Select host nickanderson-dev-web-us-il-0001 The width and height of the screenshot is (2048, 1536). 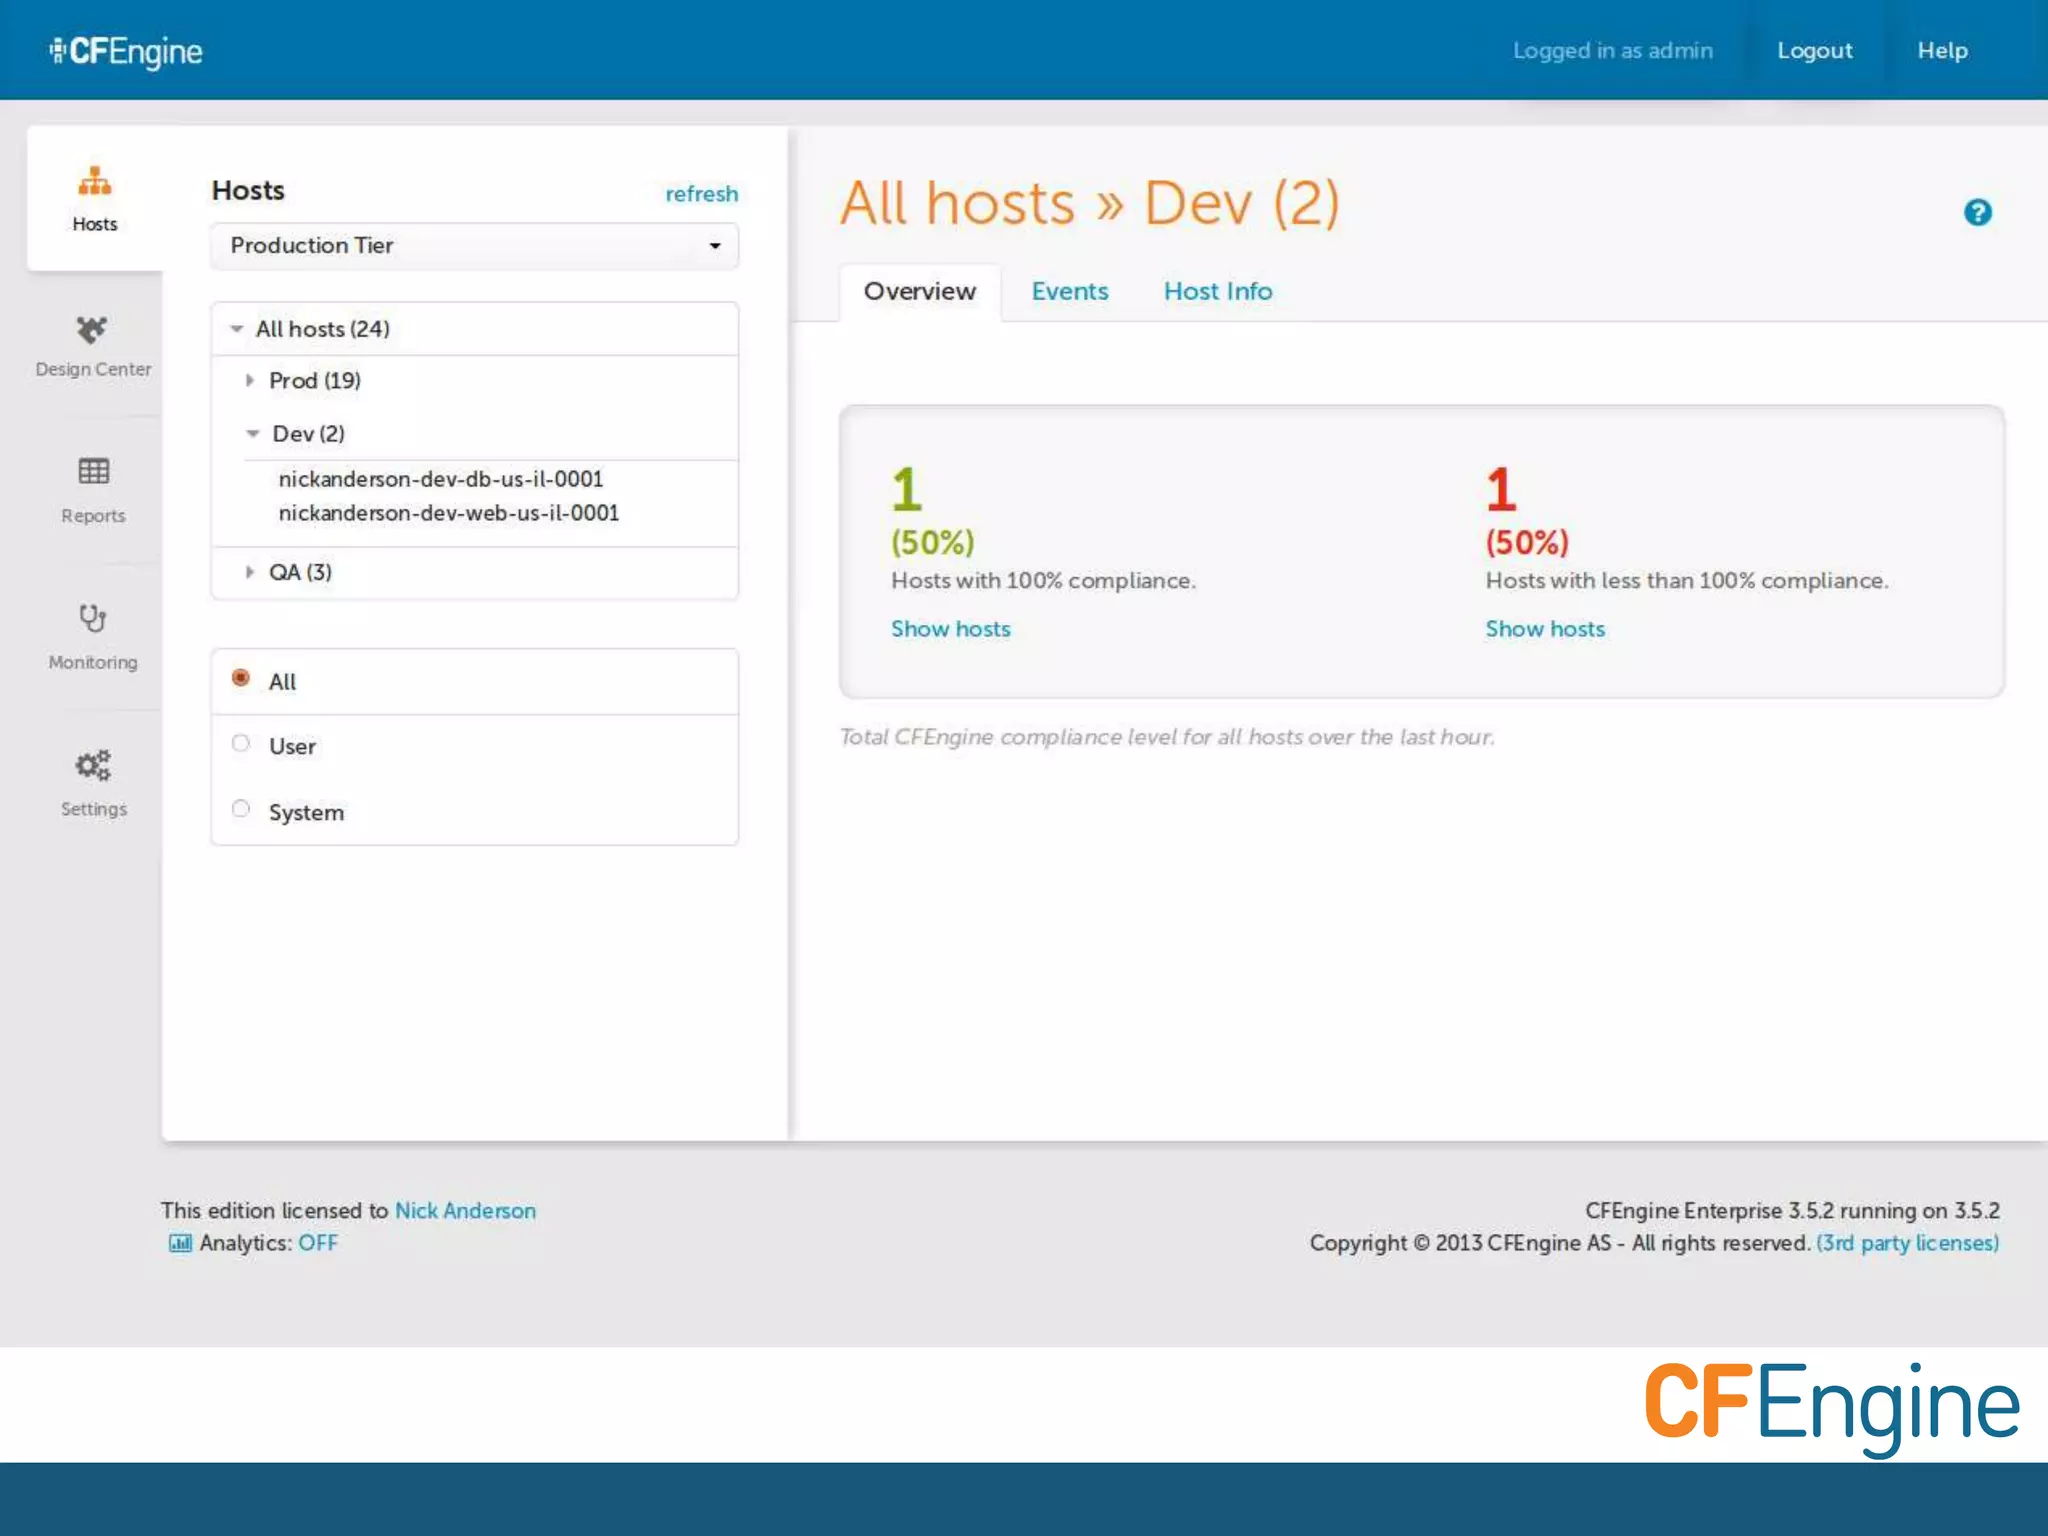tap(448, 513)
